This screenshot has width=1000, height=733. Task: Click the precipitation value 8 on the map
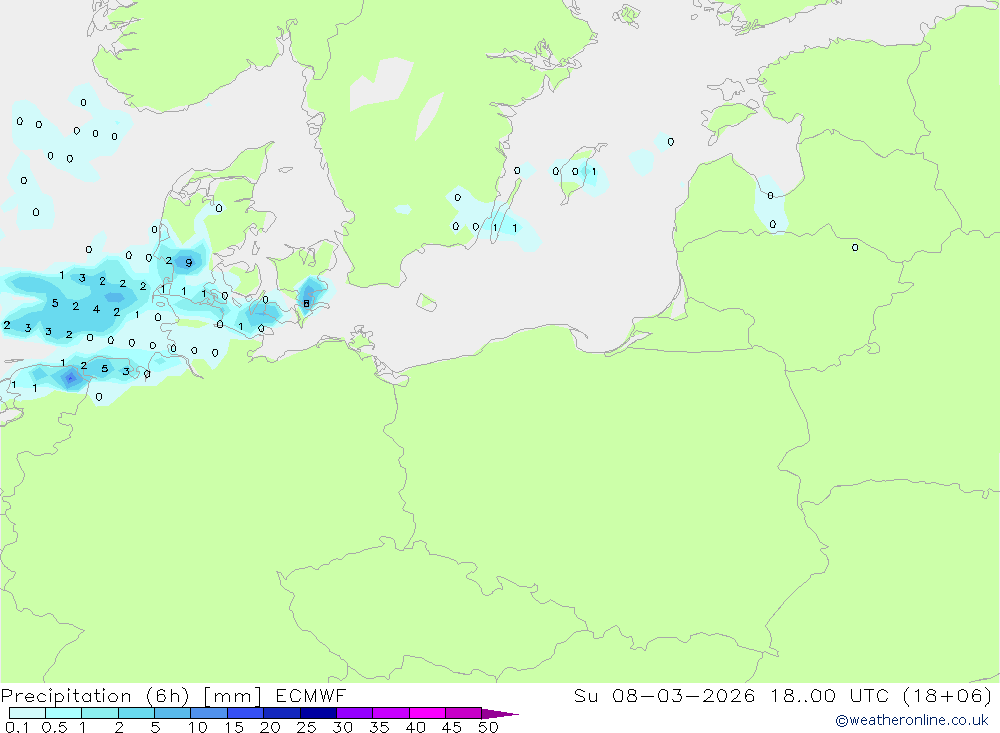[x=307, y=304]
